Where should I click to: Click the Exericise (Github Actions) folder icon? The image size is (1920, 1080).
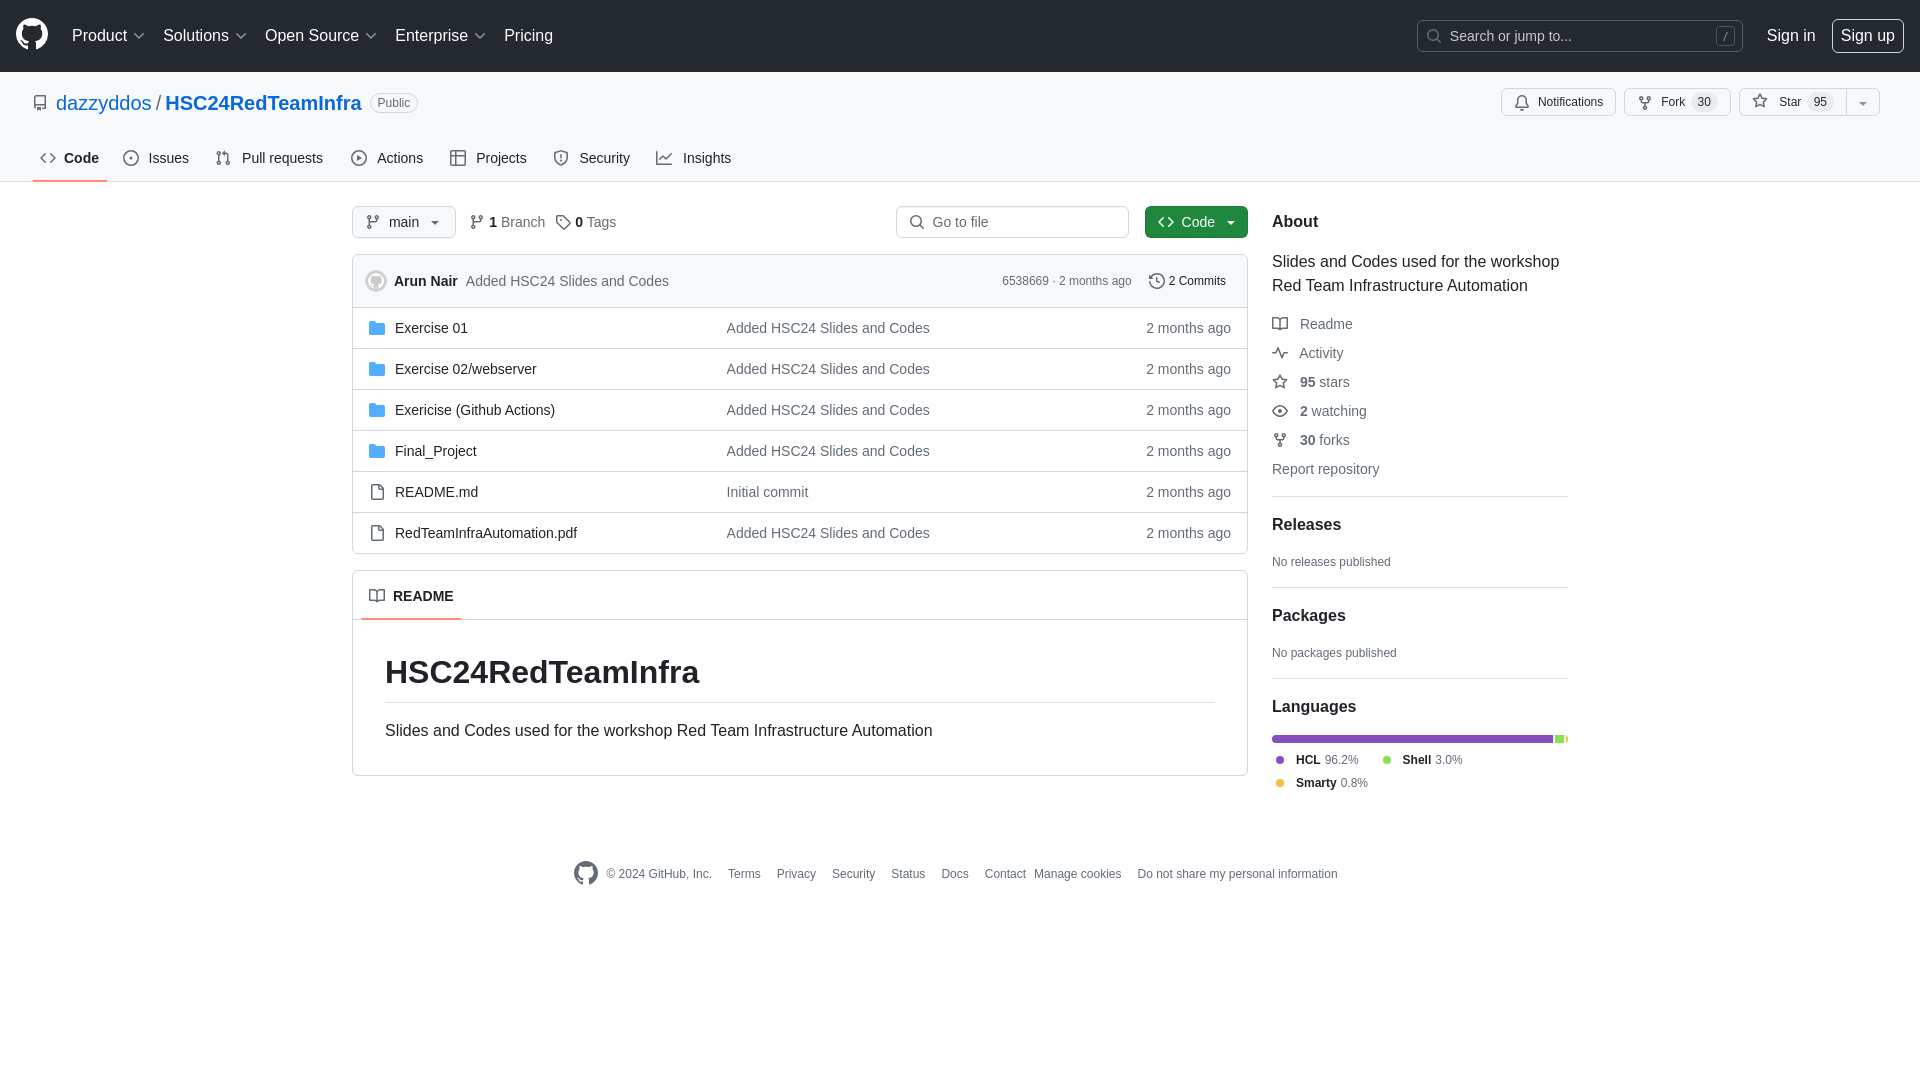pos(377,410)
